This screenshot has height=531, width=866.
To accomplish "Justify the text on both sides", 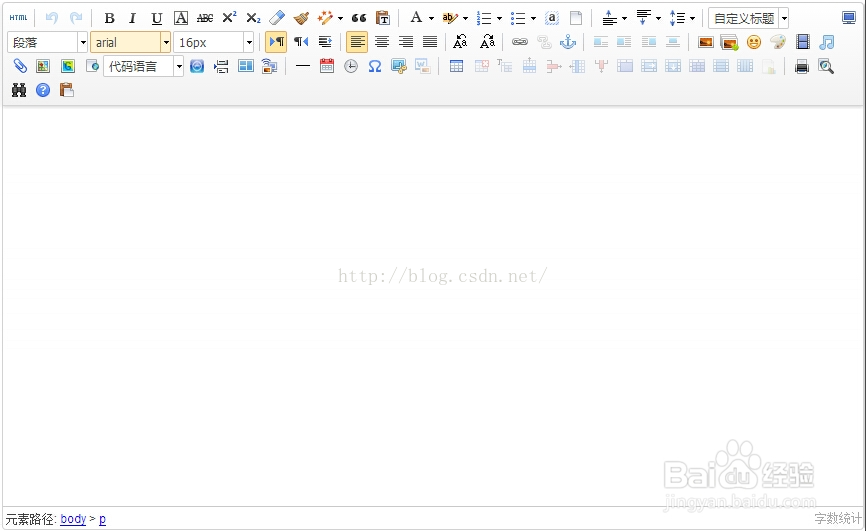I will 430,42.
